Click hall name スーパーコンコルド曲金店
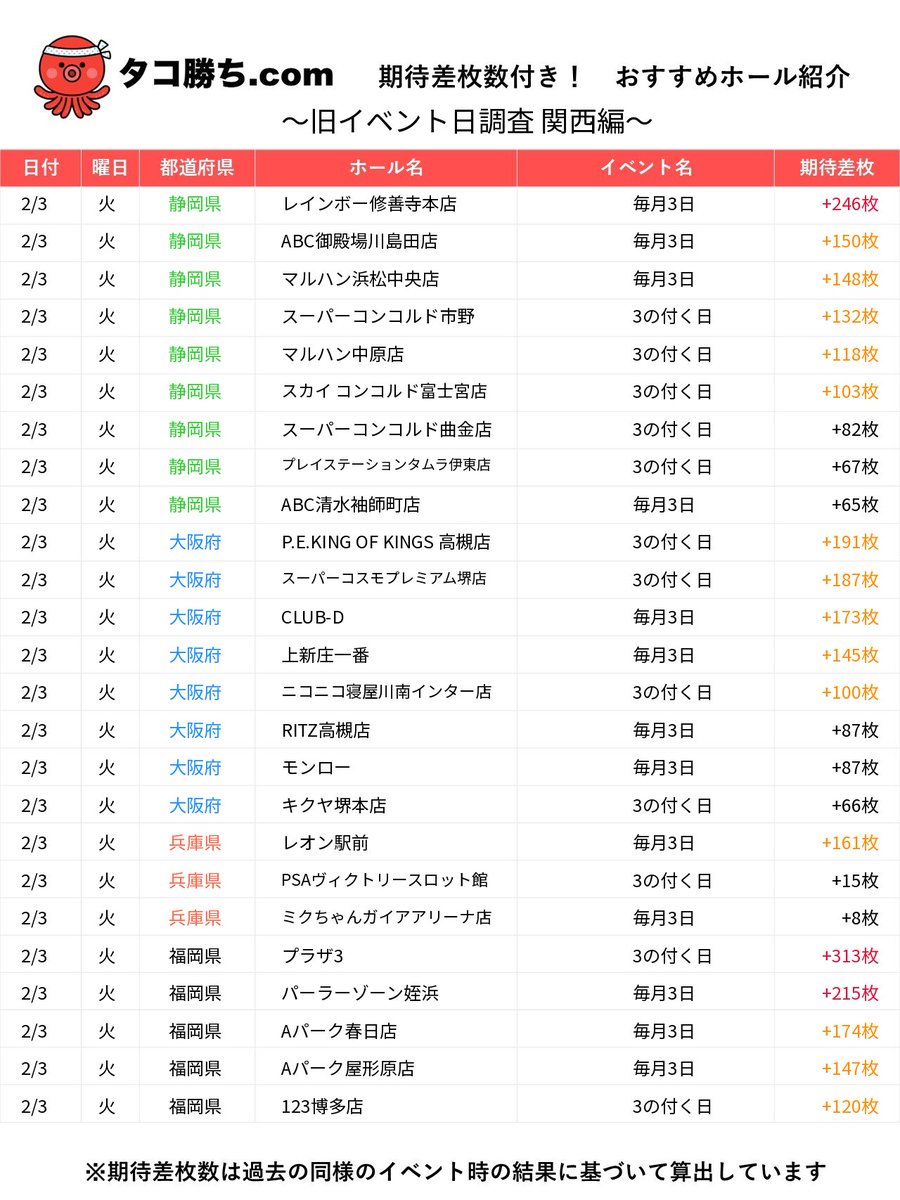This screenshot has width=900, height=1200. click(387, 430)
